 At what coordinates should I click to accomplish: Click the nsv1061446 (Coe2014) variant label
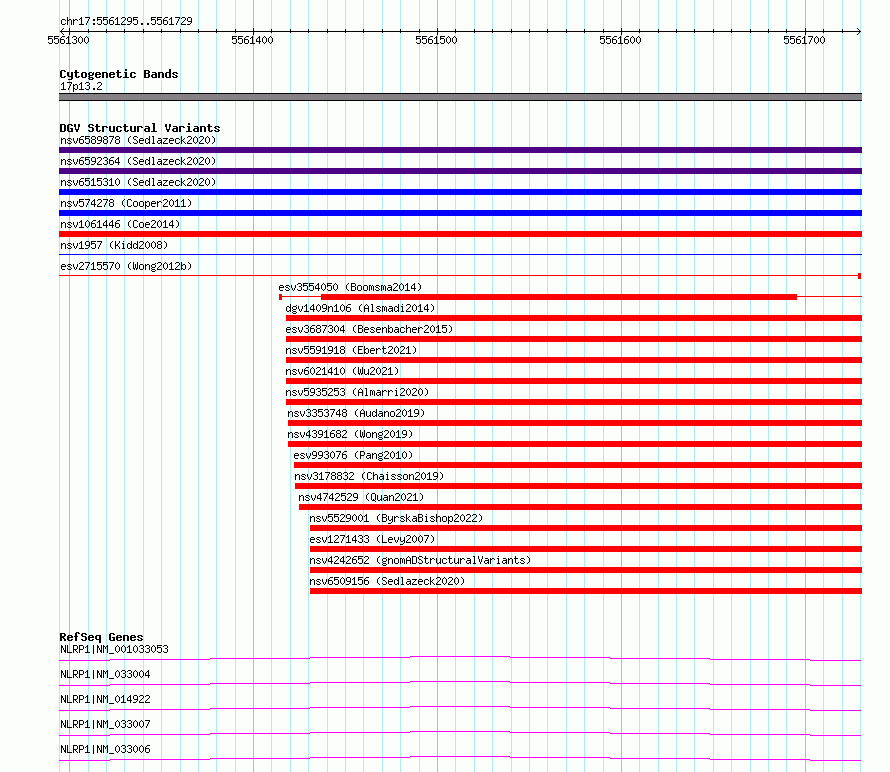(x=120, y=224)
